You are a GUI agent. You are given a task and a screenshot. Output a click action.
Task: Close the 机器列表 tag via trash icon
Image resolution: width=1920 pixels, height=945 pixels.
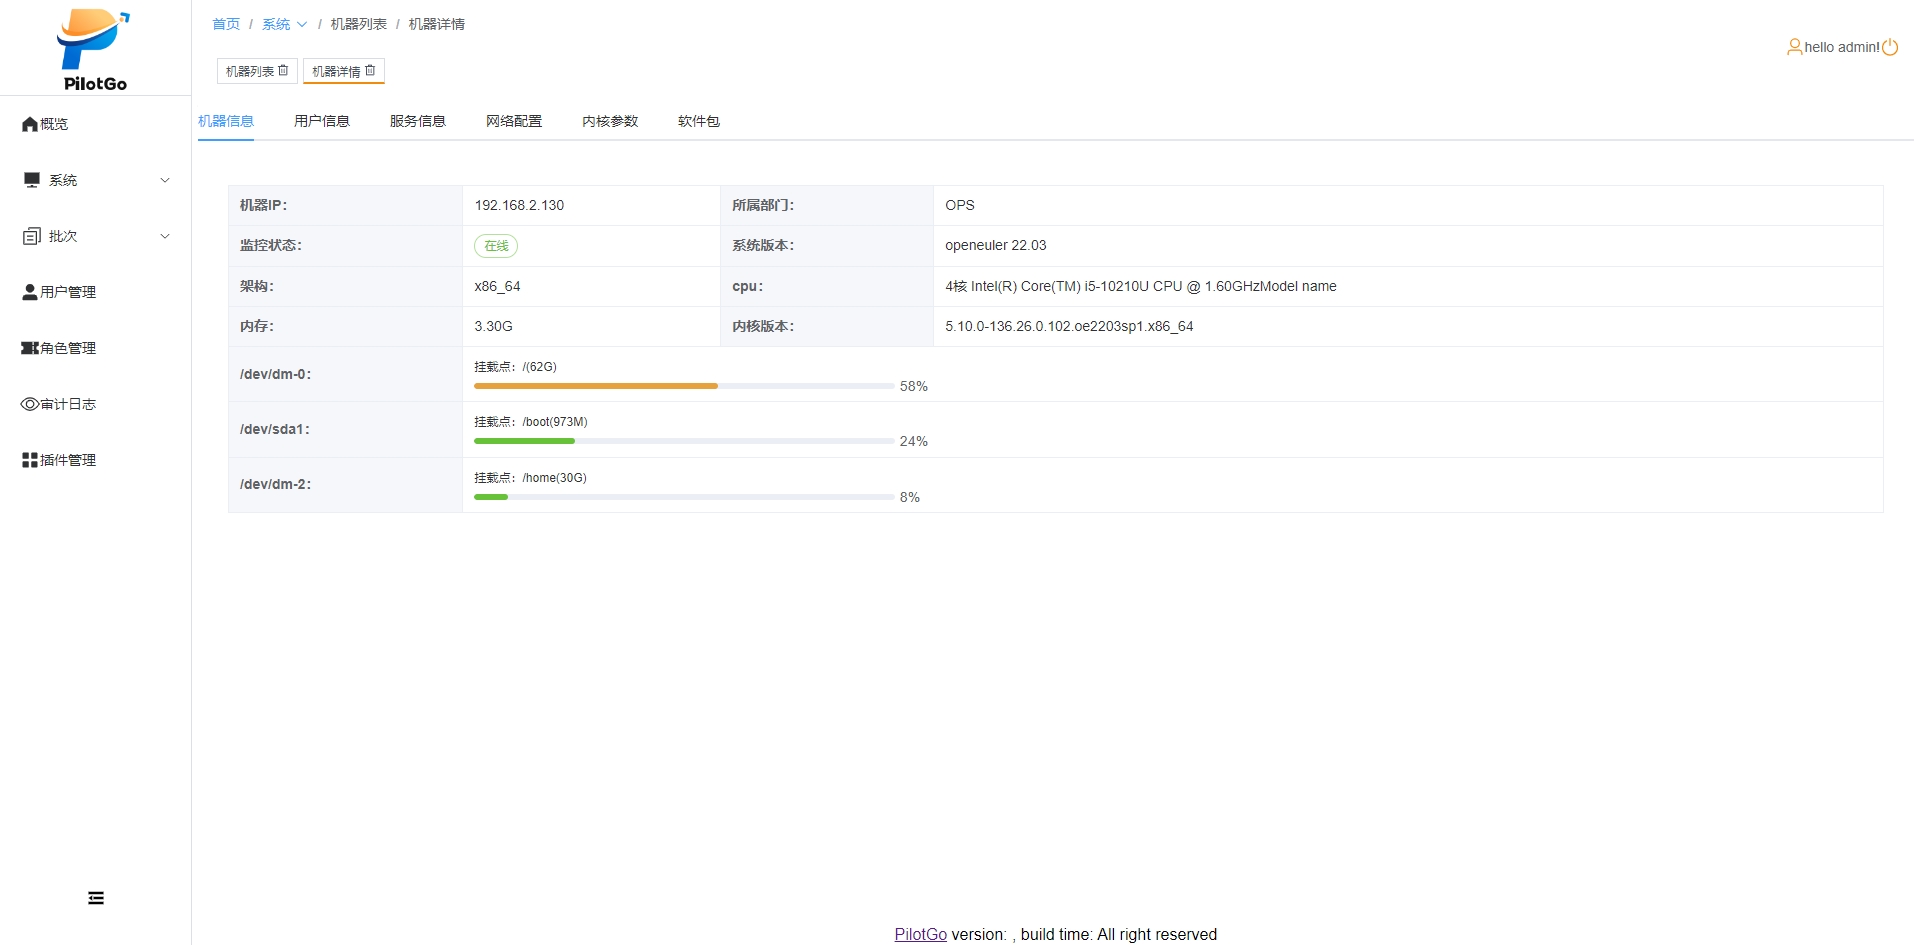click(283, 70)
